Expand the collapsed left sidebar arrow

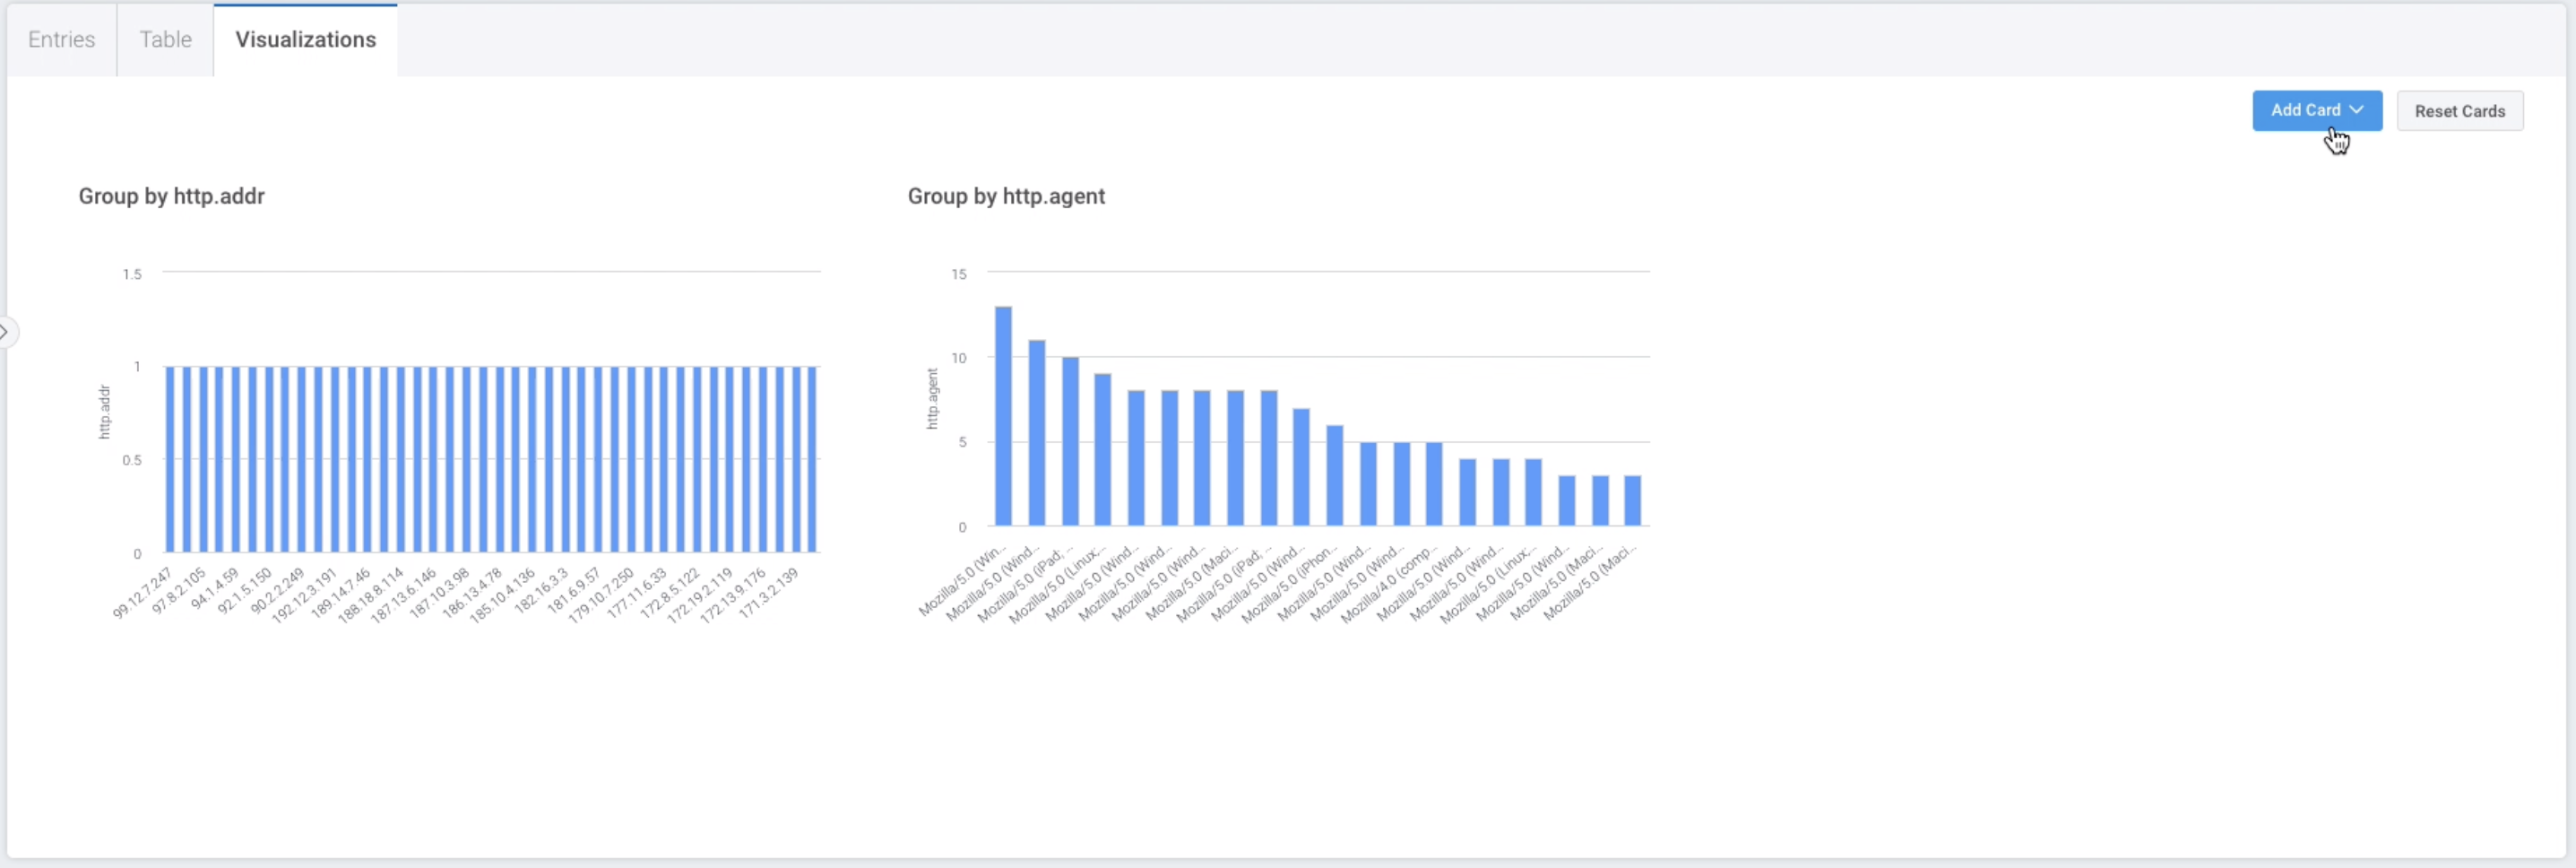[6, 332]
